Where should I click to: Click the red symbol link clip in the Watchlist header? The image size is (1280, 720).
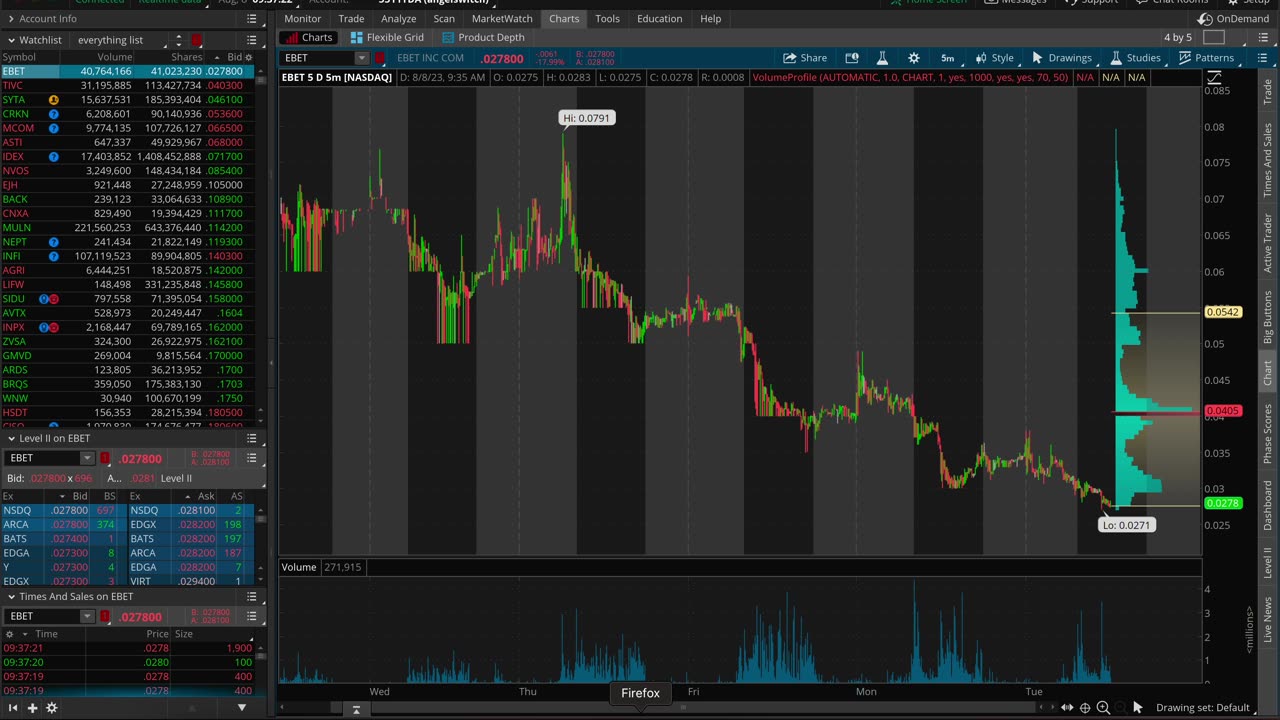click(197, 40)
